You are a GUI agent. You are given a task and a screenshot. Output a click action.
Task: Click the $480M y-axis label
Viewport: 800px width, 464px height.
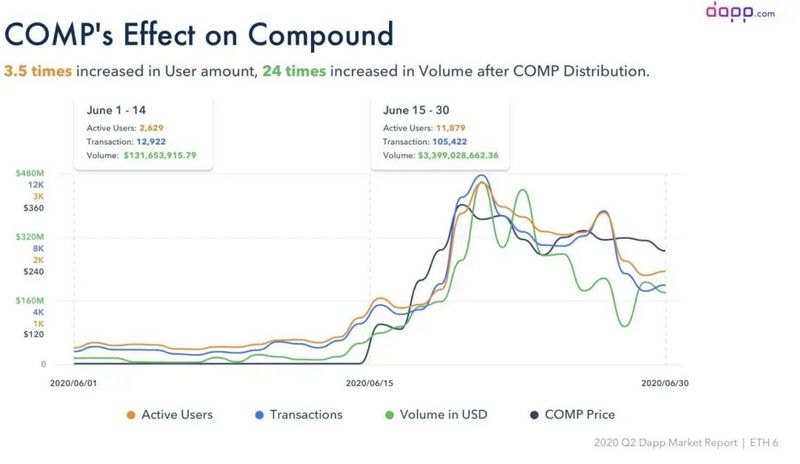click(28, 173)
